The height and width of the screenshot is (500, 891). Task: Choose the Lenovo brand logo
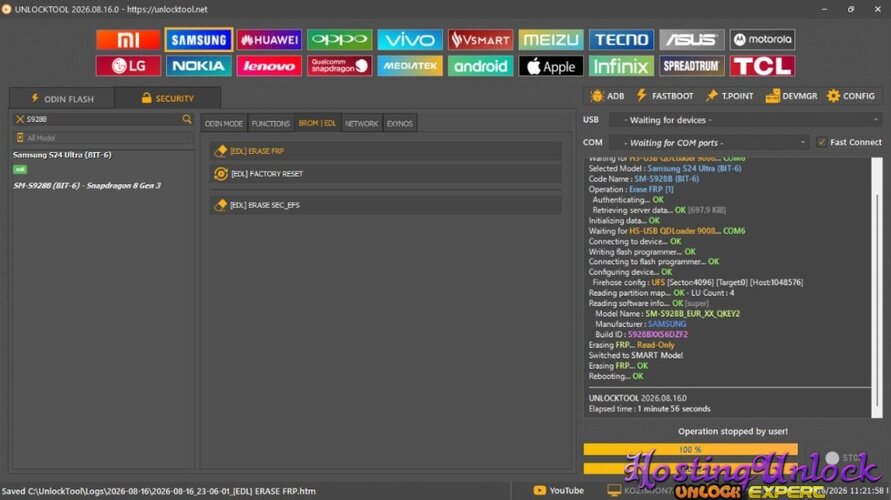pos(269,66)
